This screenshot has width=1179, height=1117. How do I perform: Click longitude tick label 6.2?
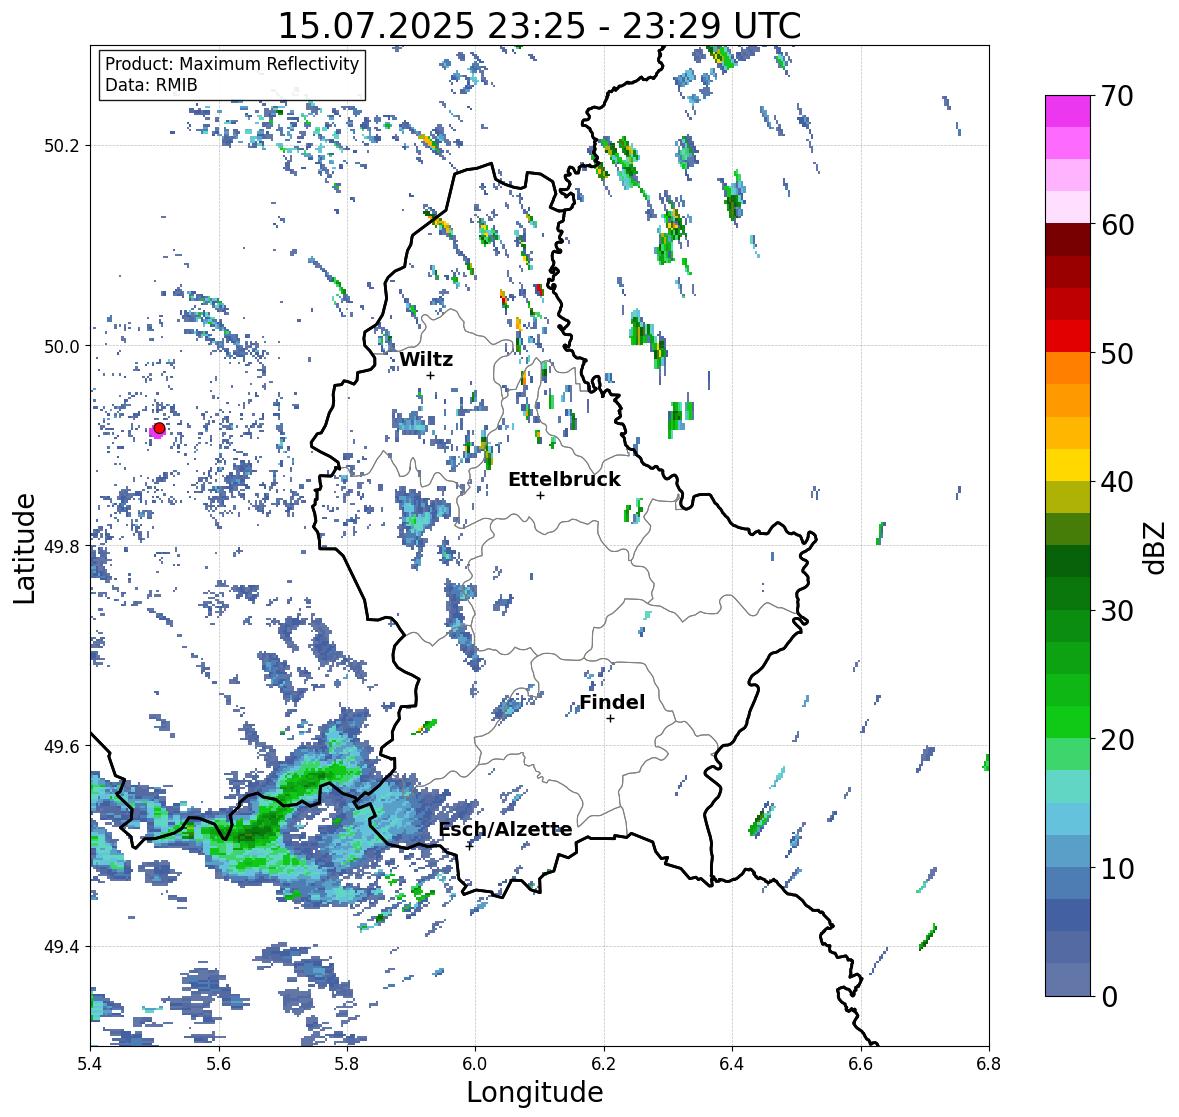(604, 1064)
